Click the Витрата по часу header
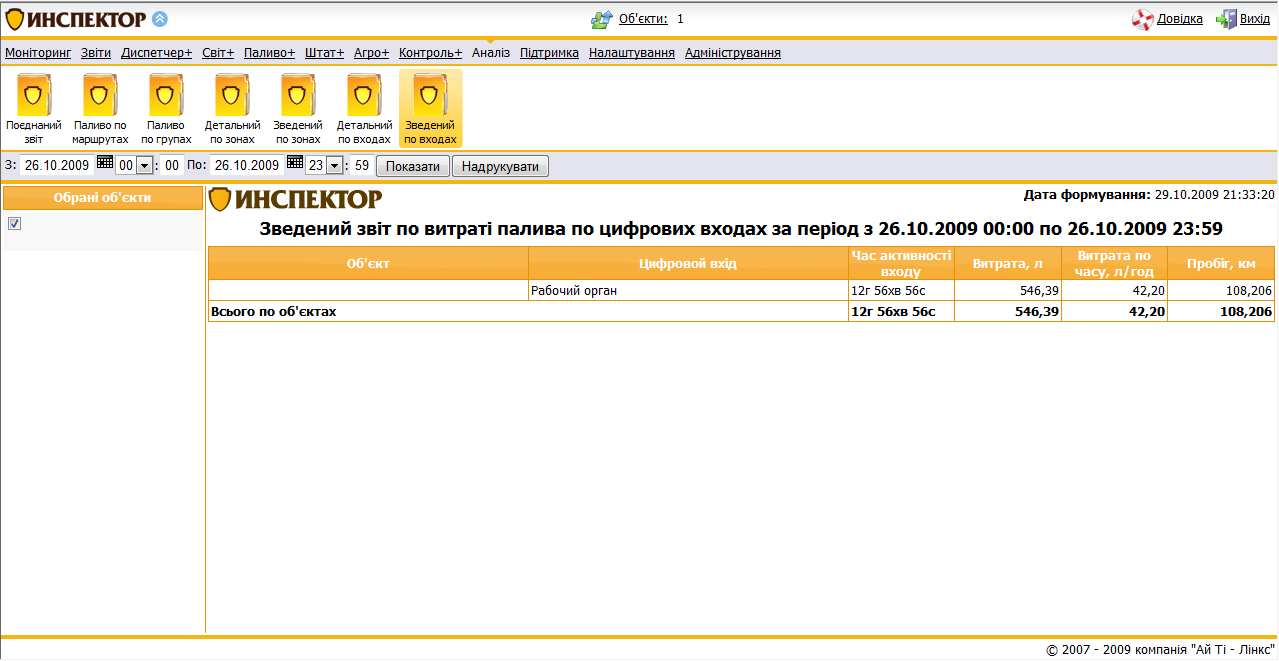The height and width of the screenshot is (661, 1279). (1114, 263)
